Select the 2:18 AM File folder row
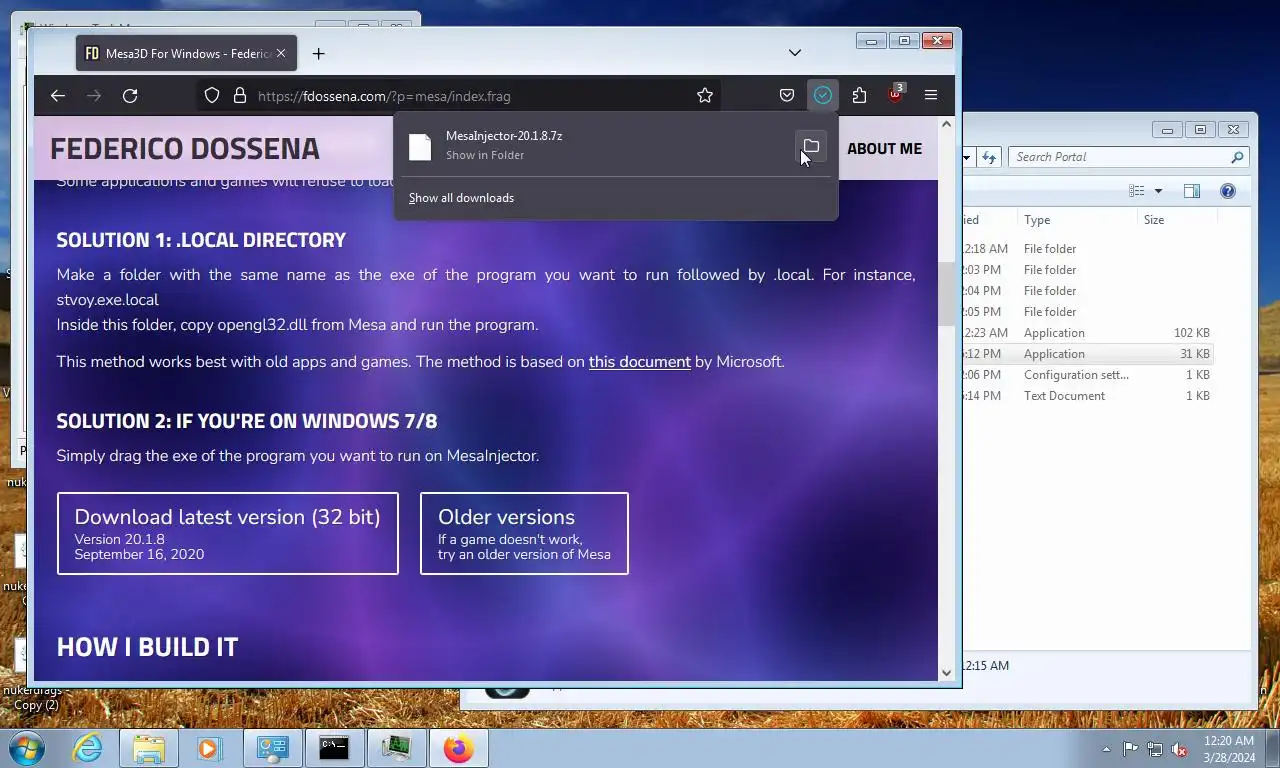 pos(1088,249)
